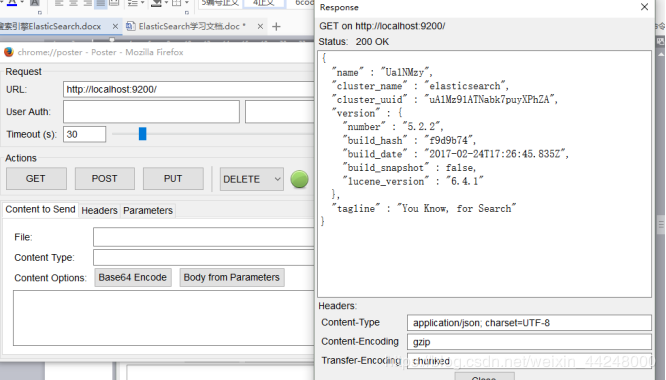Screen dimensions: 666x380
Task: Click the File path input field
Action: click(204, 237)
